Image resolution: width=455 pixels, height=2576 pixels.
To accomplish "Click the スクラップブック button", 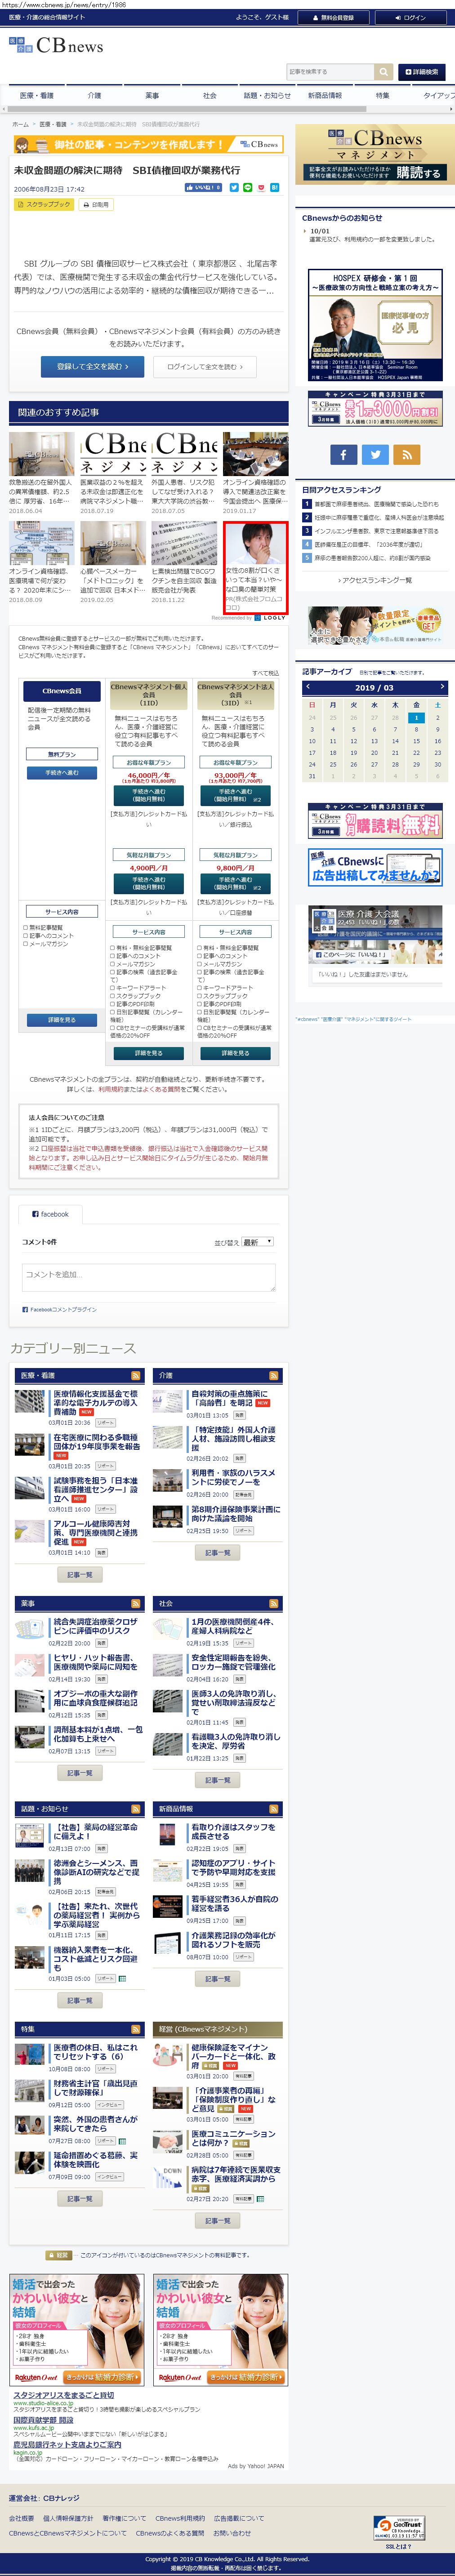I will coord(44,204).
